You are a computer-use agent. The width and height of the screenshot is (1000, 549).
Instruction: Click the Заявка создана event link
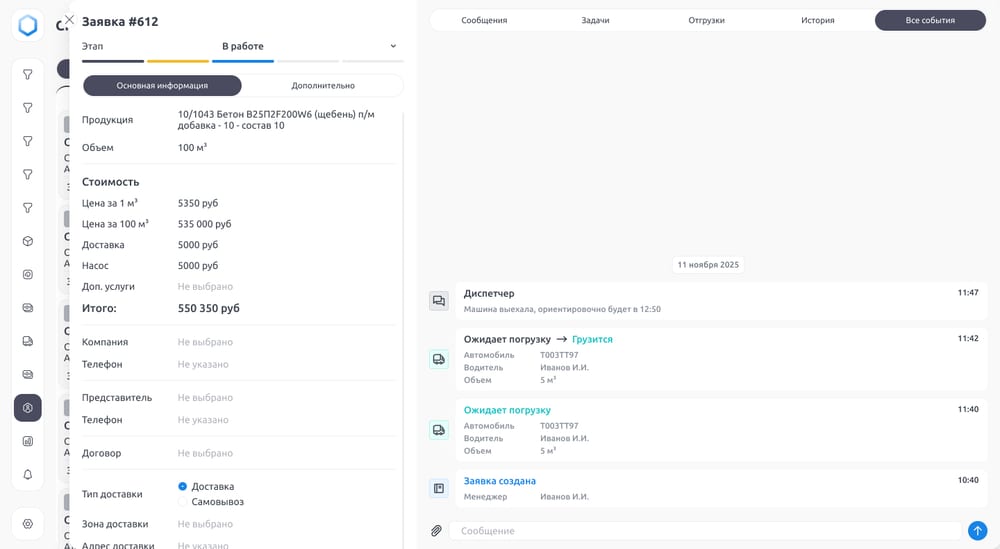pos(499,481)
